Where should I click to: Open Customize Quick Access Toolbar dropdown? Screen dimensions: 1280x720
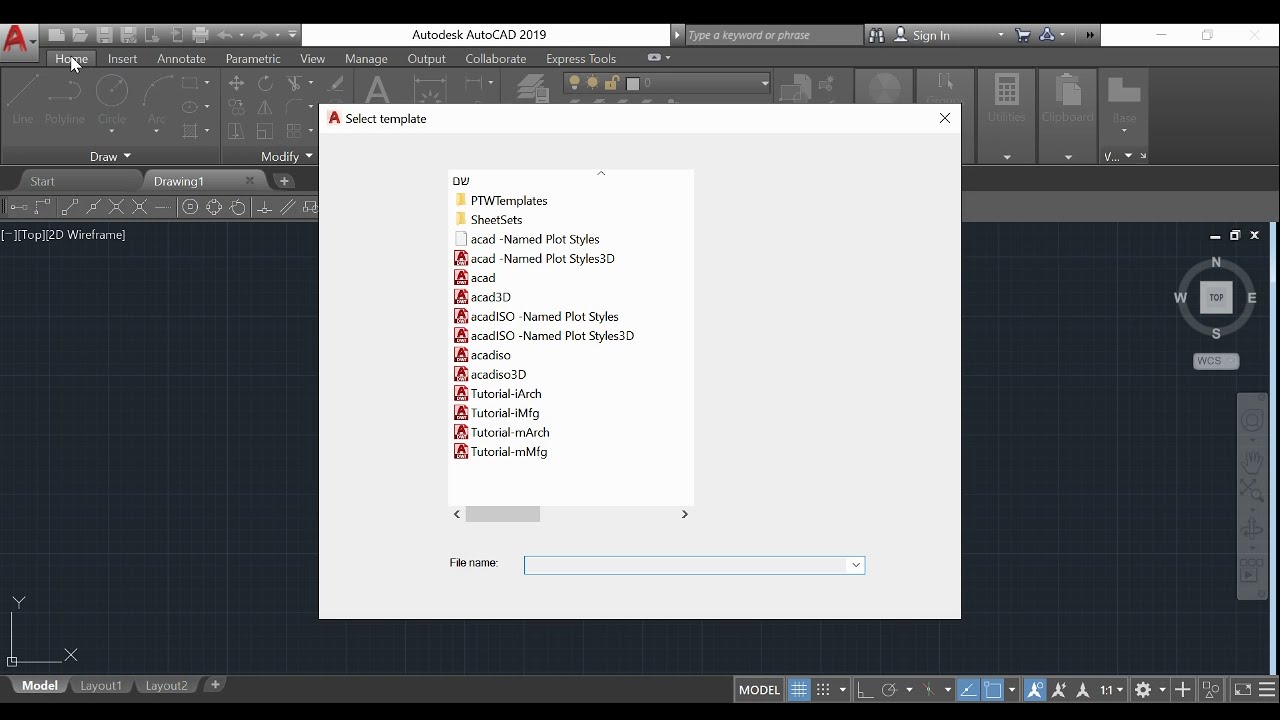tap(293, 35)
